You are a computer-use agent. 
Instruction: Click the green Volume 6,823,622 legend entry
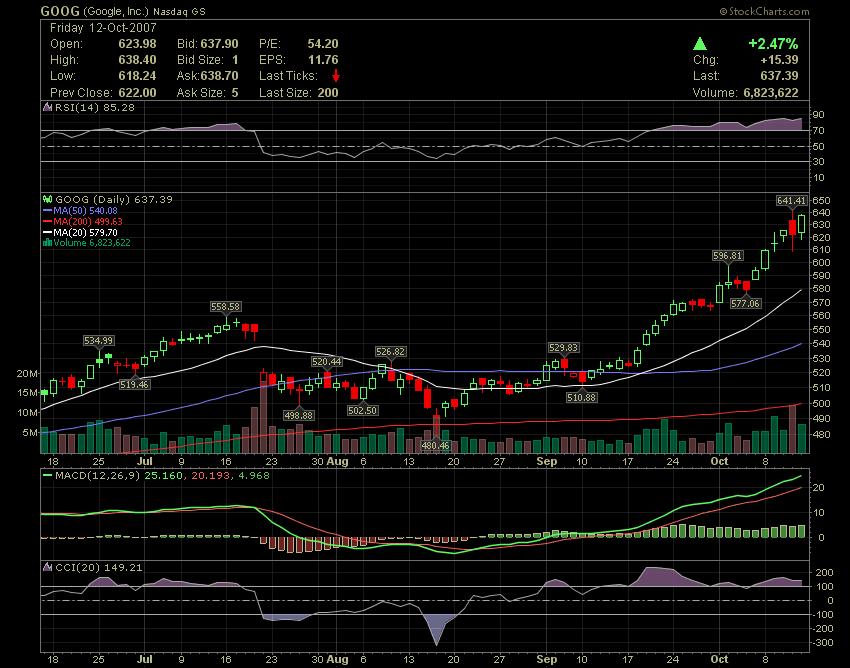point(92,242)
